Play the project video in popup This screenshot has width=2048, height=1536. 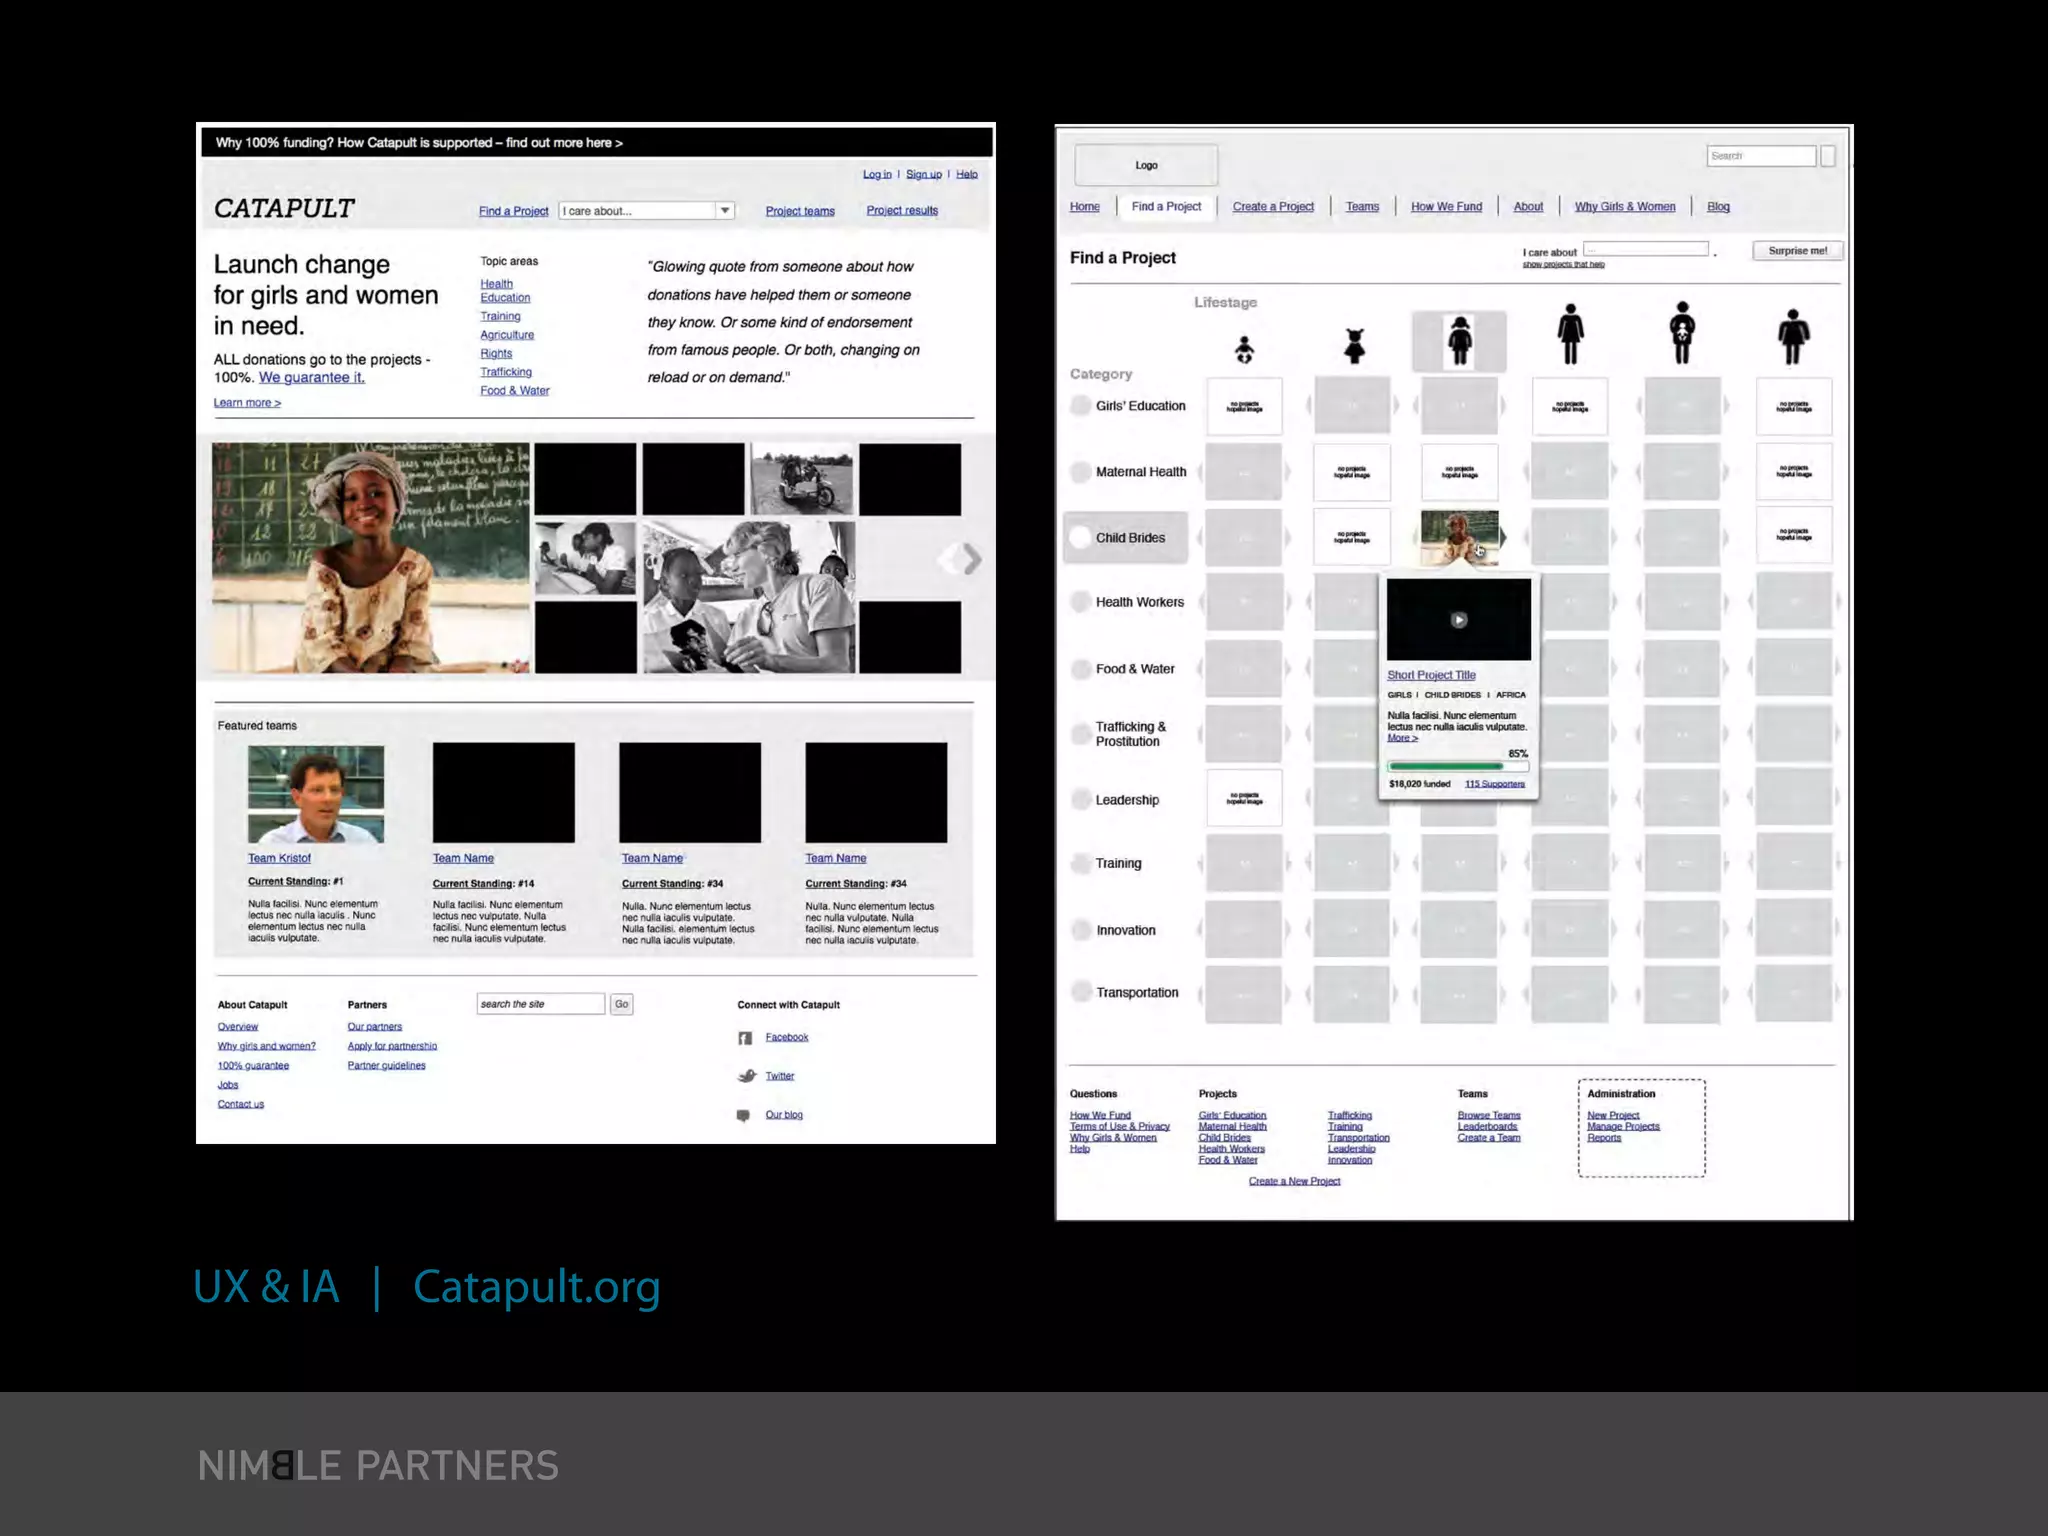[1459, 620]
